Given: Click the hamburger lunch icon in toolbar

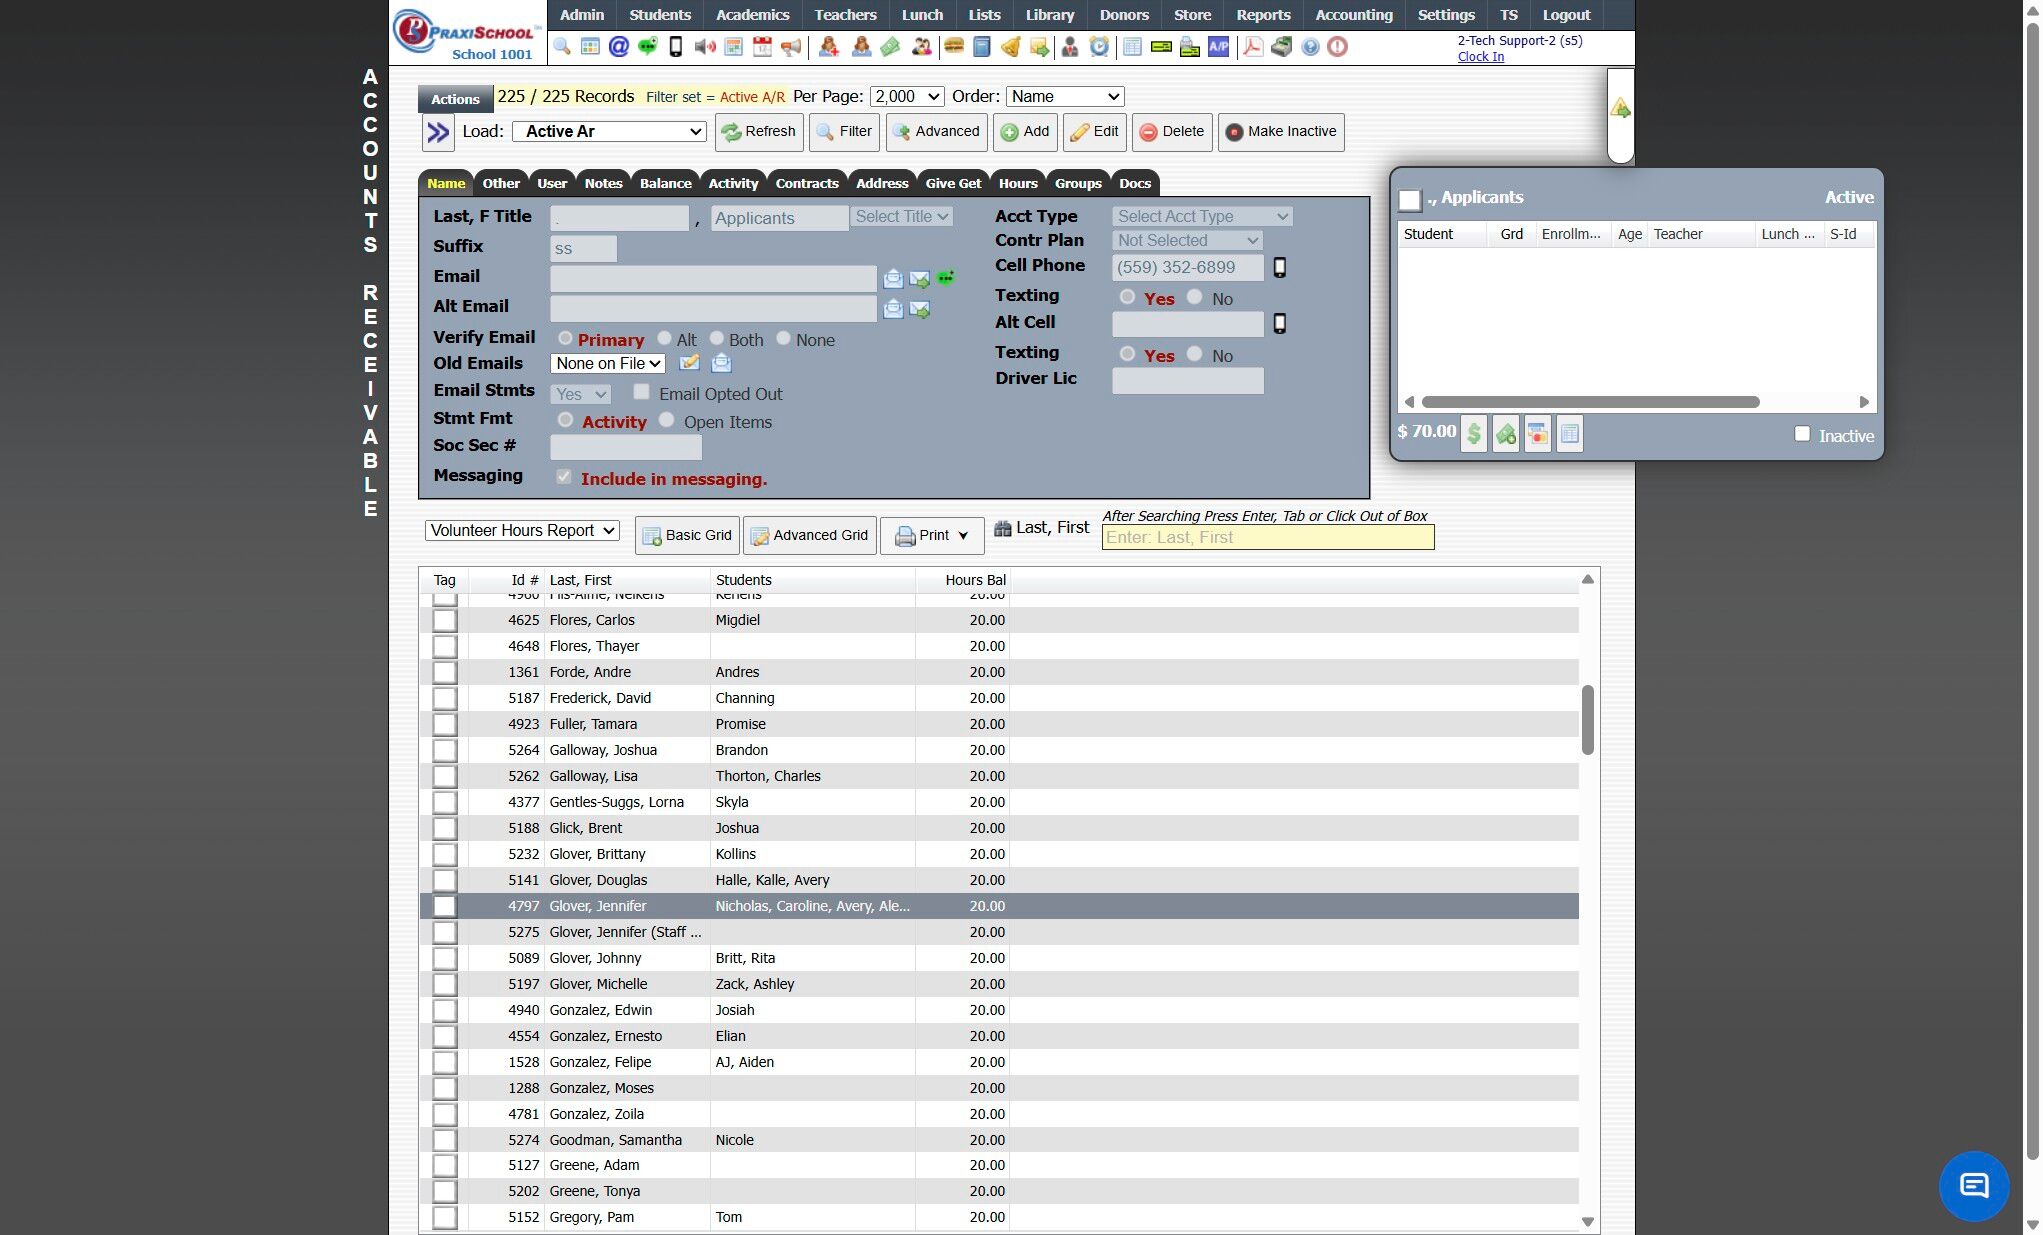Looking at the screenshot, I should (954, 47).
